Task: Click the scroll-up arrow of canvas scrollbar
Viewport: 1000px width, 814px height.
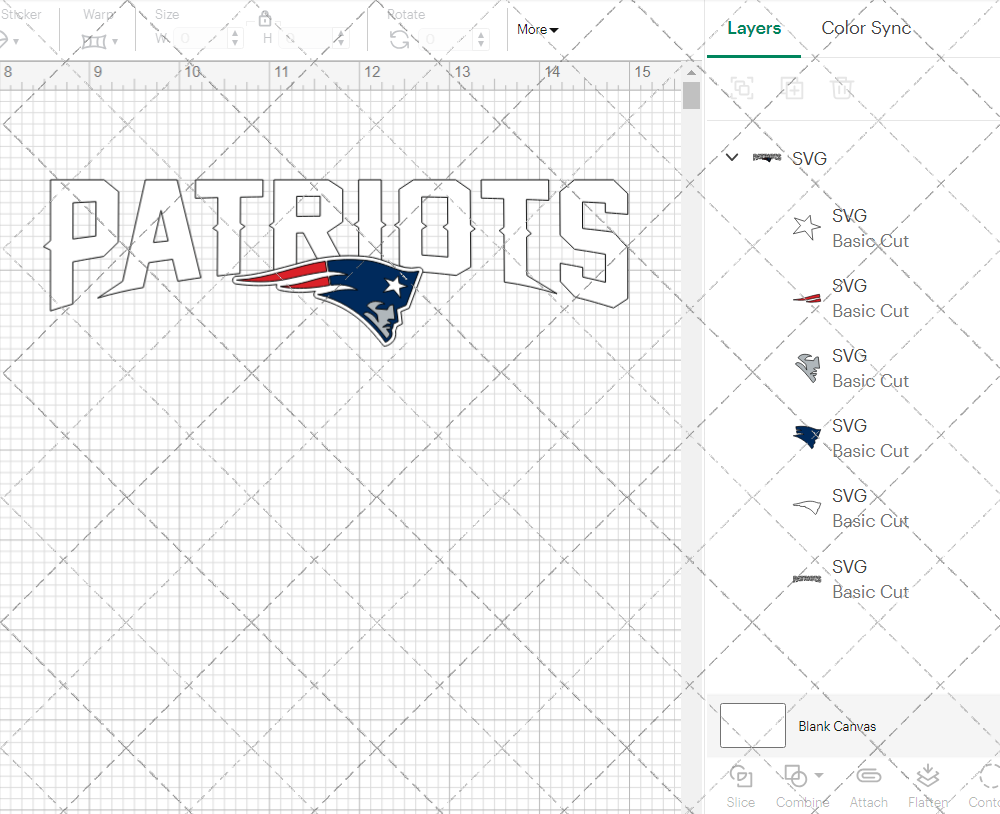Action: point(691,71)
